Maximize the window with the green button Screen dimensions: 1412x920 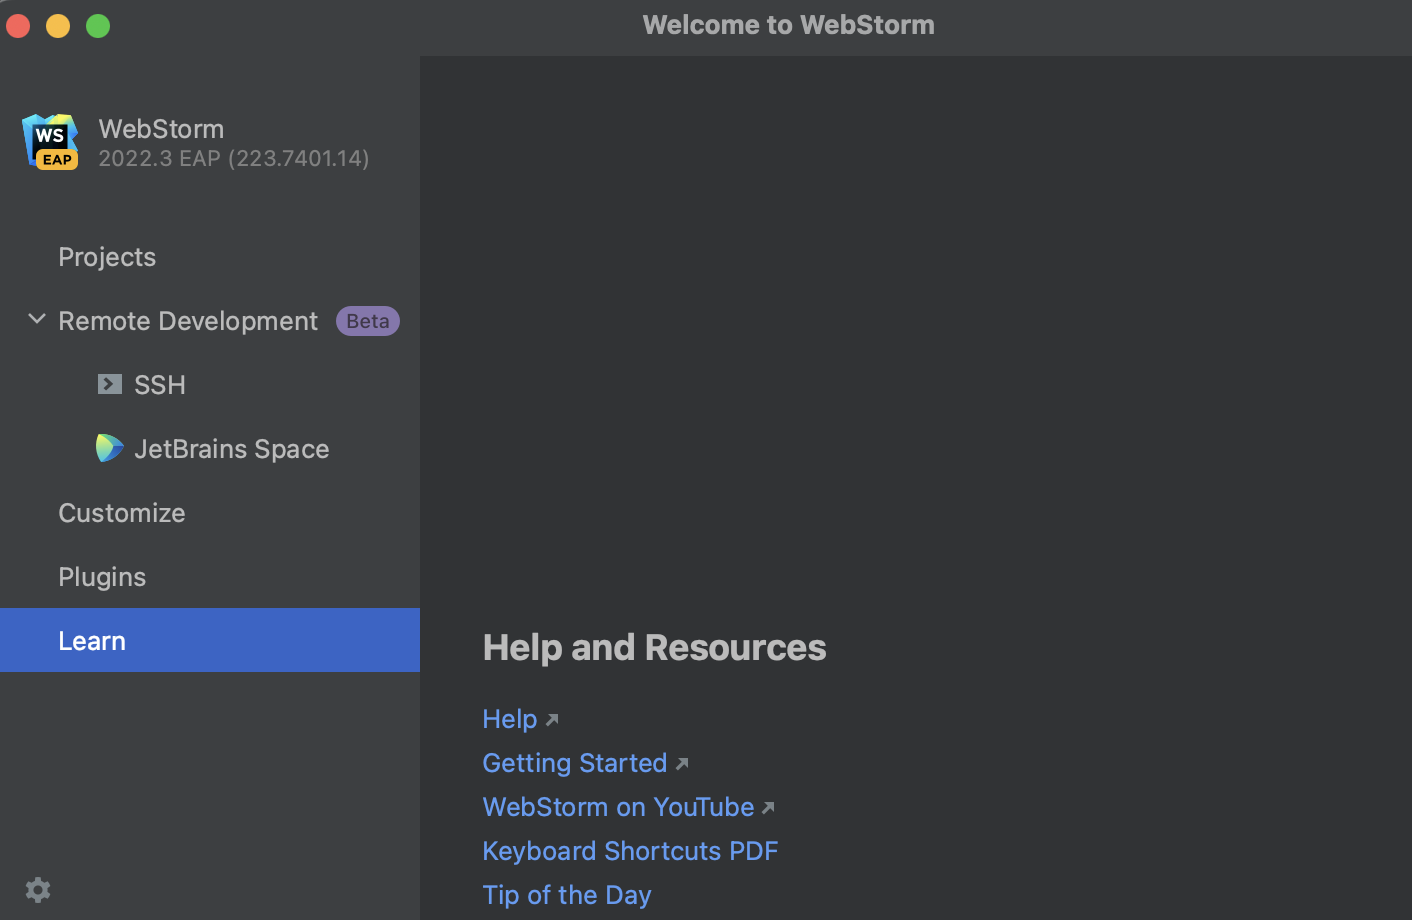[98, 26]
